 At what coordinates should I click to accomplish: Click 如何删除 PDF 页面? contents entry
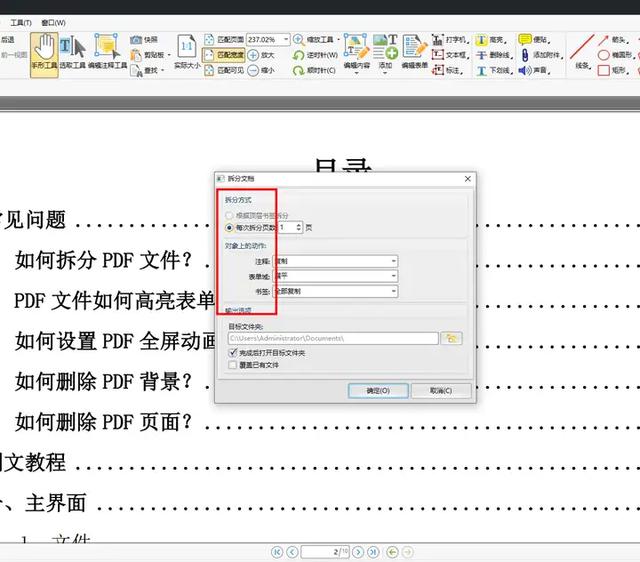[x=103, y=422]
